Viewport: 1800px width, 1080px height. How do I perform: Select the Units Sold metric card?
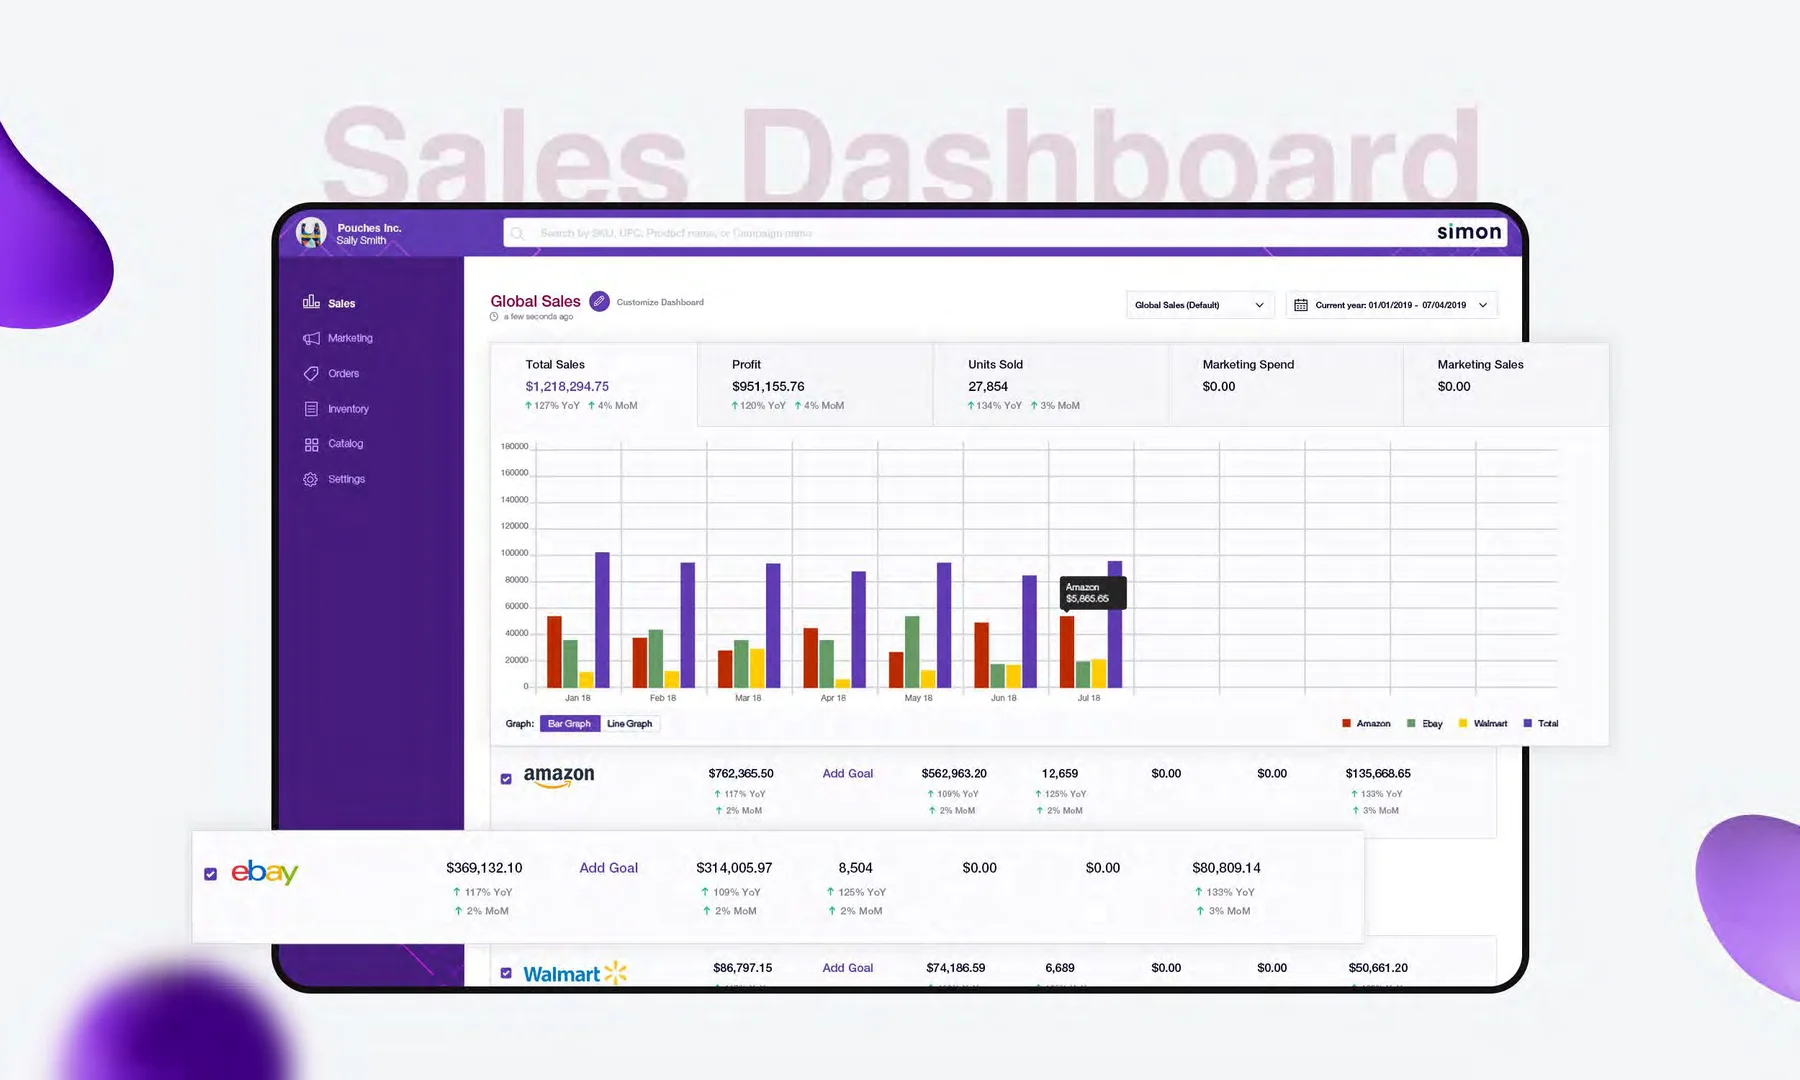[1050, 385]
